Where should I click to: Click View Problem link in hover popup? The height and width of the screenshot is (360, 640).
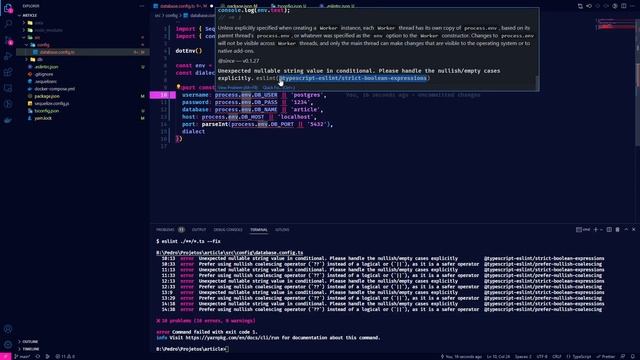[238, 87]
